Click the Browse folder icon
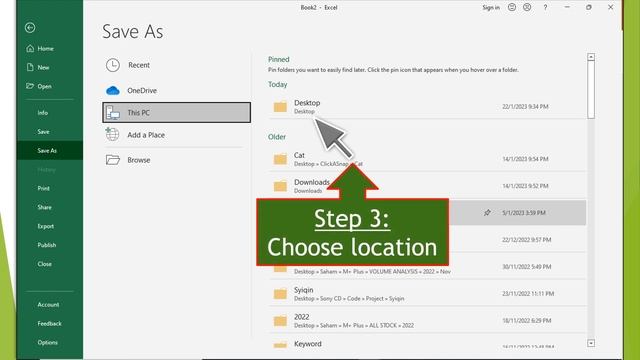The width and height of the screenshot is (640, 360). [x=113, y=160]
